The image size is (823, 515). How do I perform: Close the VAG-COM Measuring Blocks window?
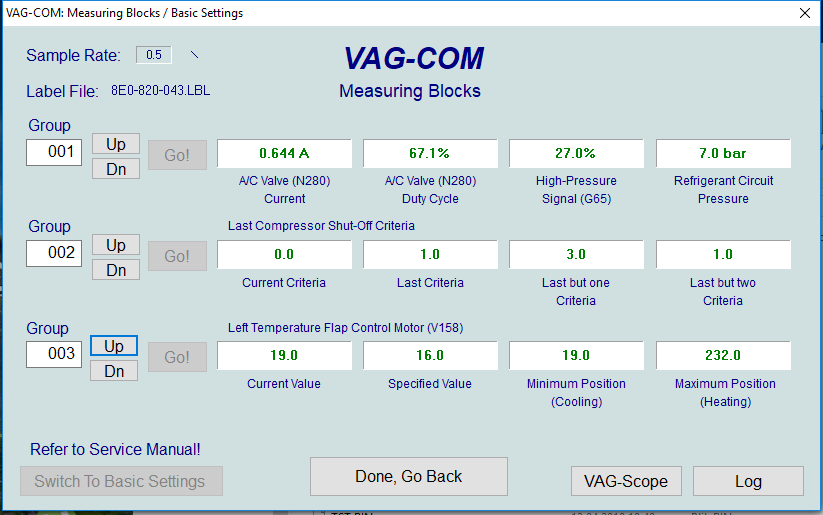pos(805,13)
